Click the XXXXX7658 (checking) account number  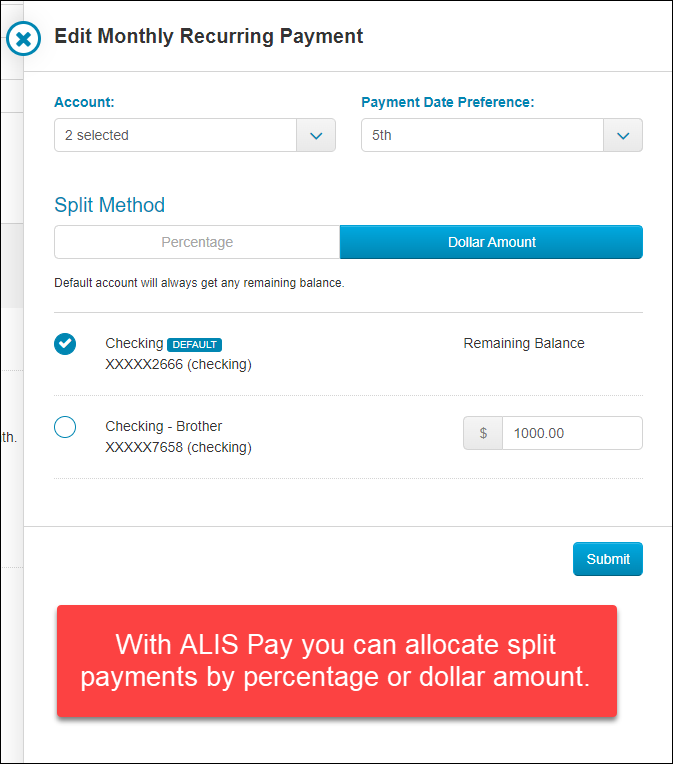[x=178, y=447]
